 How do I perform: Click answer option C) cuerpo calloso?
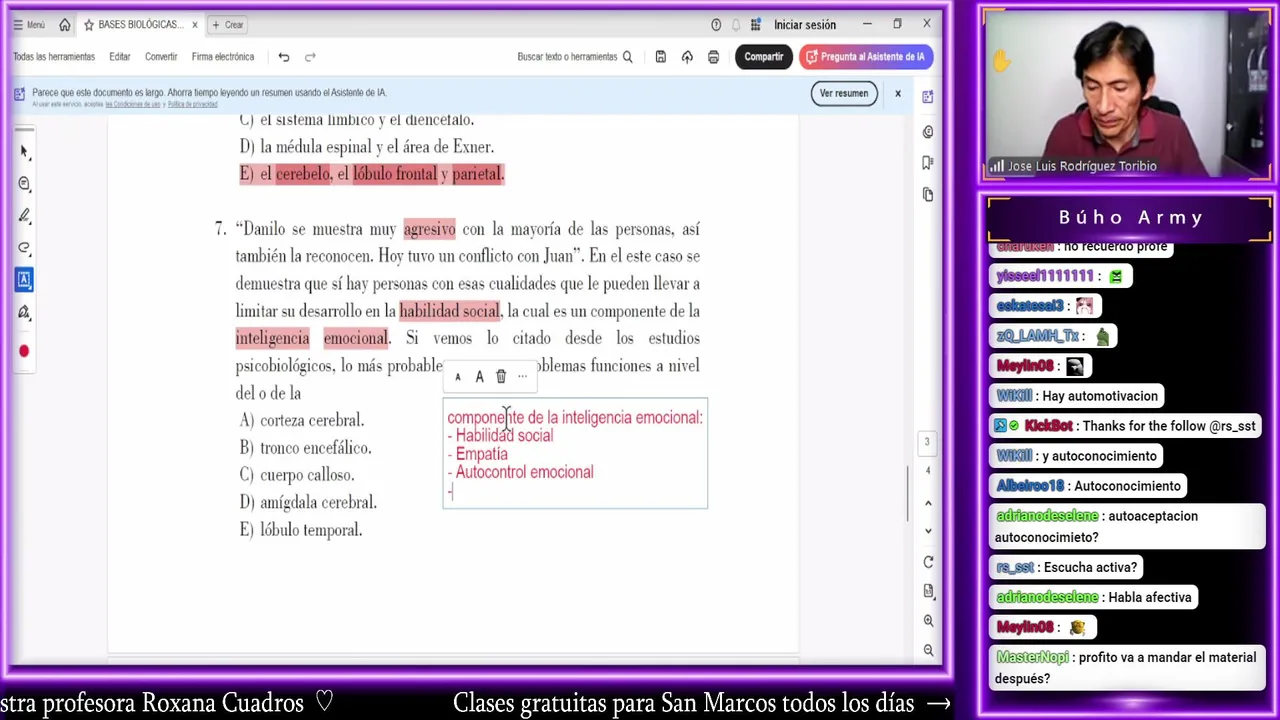tap(297, 475)
